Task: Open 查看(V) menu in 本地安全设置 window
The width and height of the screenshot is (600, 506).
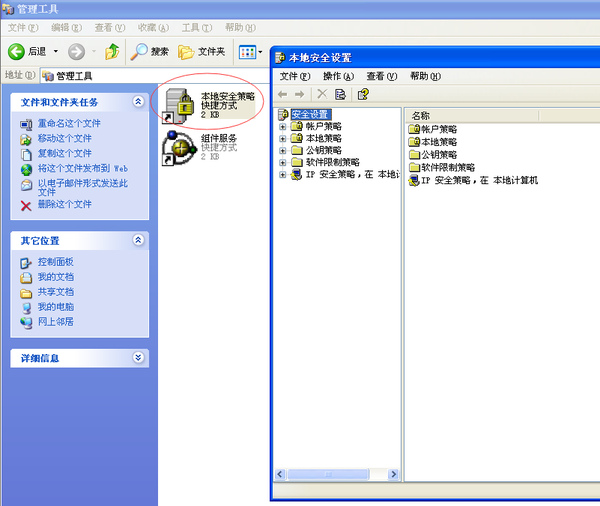Action: [382, 76]
